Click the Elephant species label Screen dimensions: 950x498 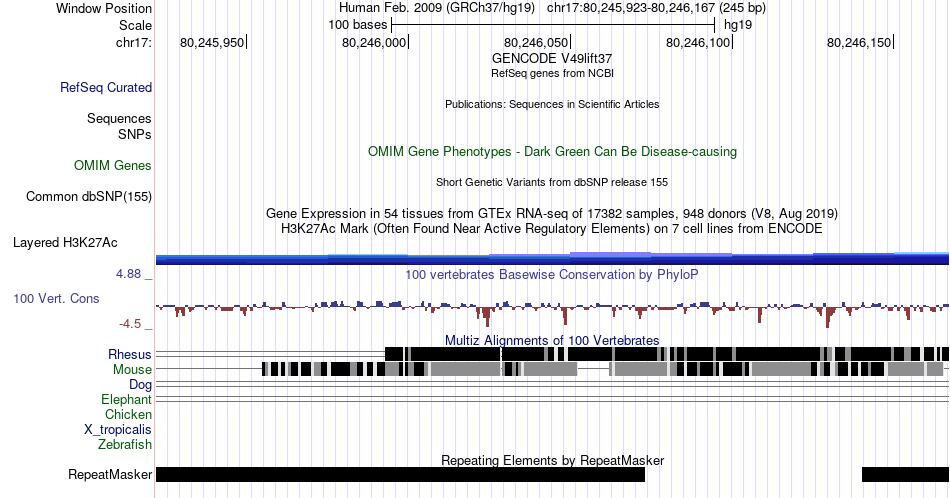[x=126, y=399]
